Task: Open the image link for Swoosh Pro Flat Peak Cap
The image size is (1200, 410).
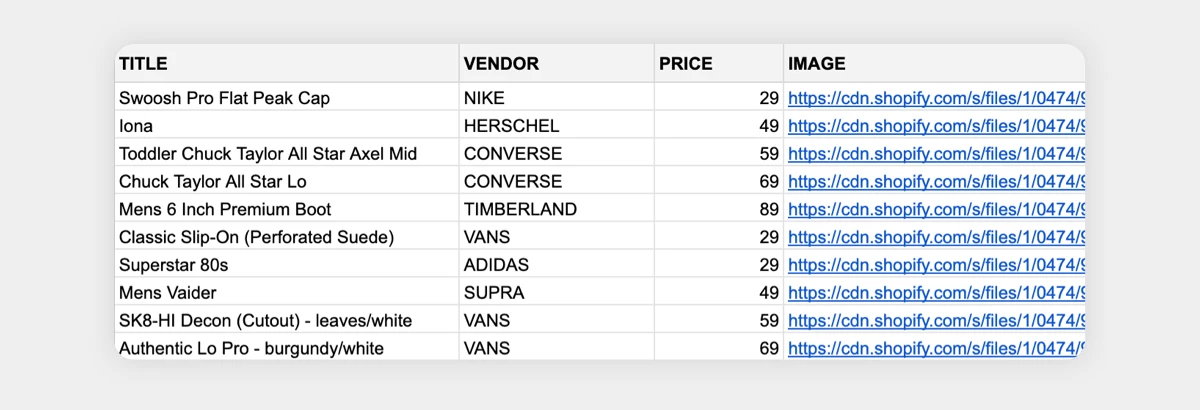Action: [x=936, y=98]
